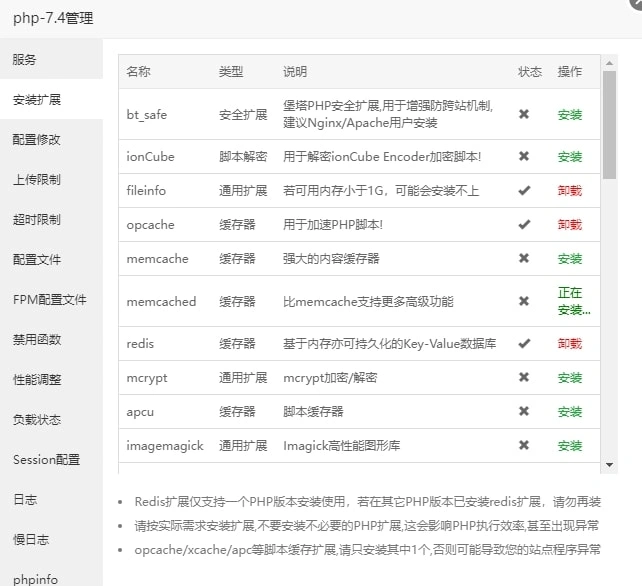Click the X status icon for ionCube

coord(524,157)
